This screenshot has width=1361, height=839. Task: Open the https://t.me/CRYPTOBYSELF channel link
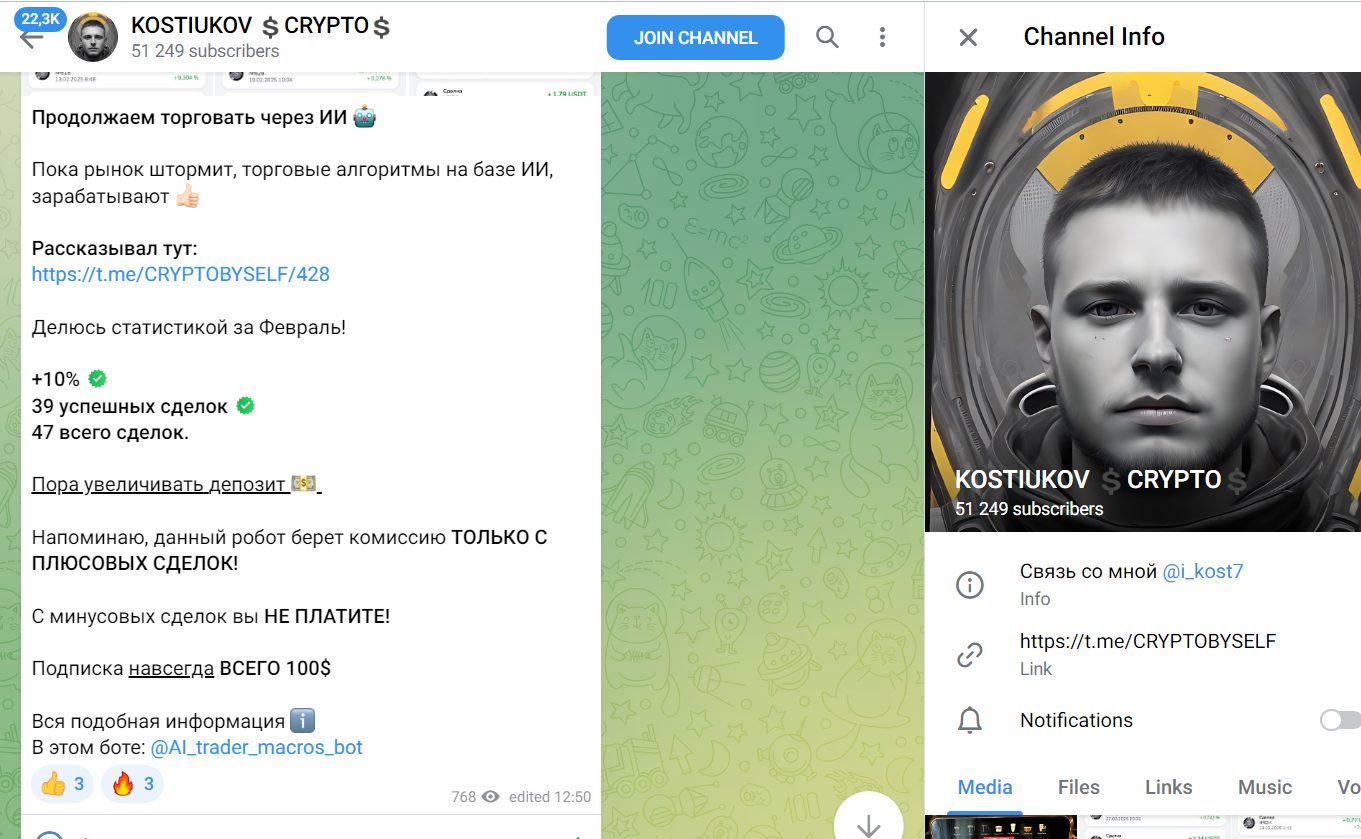1148,641
